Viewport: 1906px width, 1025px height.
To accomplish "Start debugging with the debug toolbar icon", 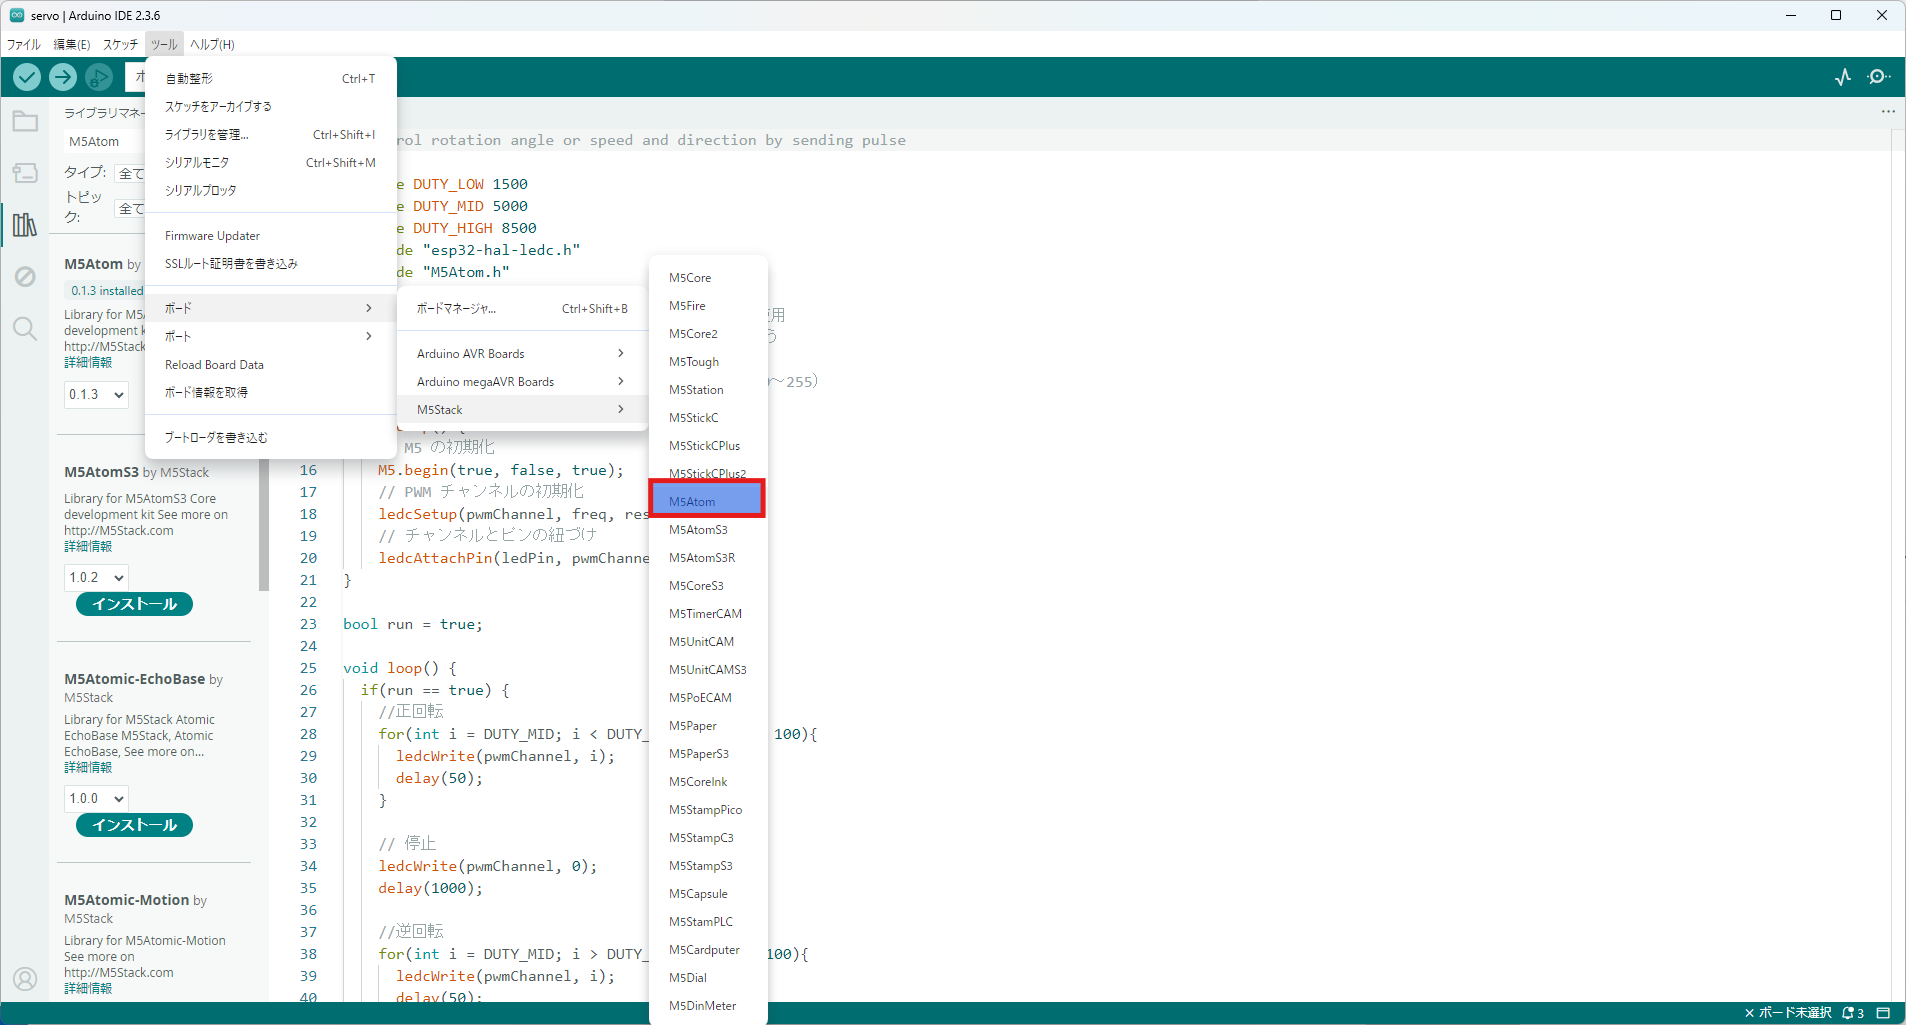I will click(98, 76).
